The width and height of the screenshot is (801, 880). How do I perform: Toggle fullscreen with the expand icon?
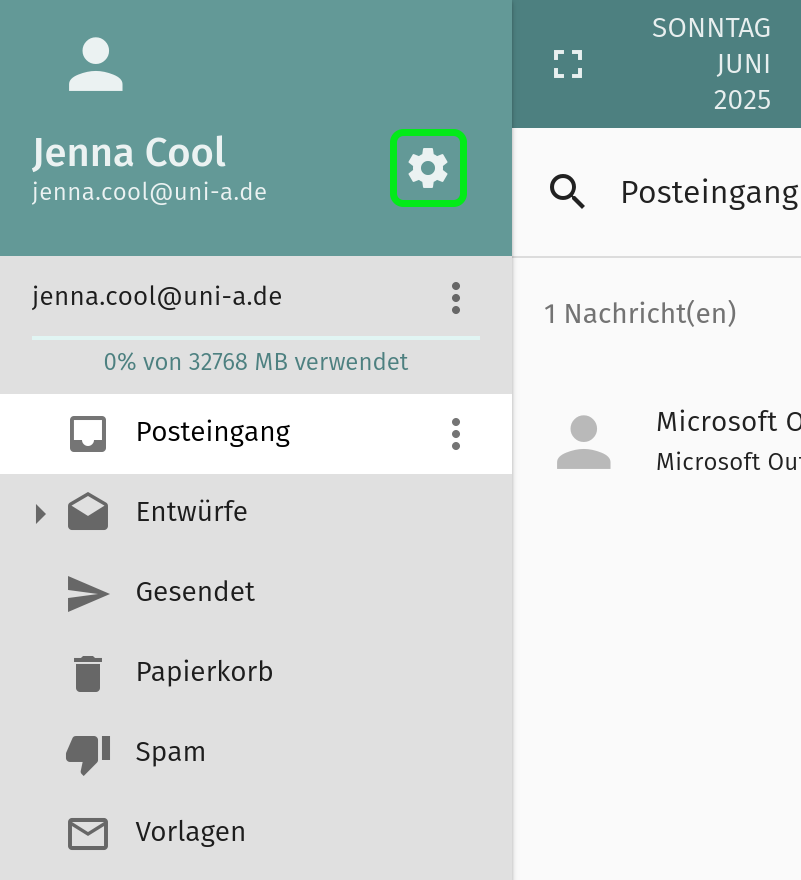coord(568,65)
